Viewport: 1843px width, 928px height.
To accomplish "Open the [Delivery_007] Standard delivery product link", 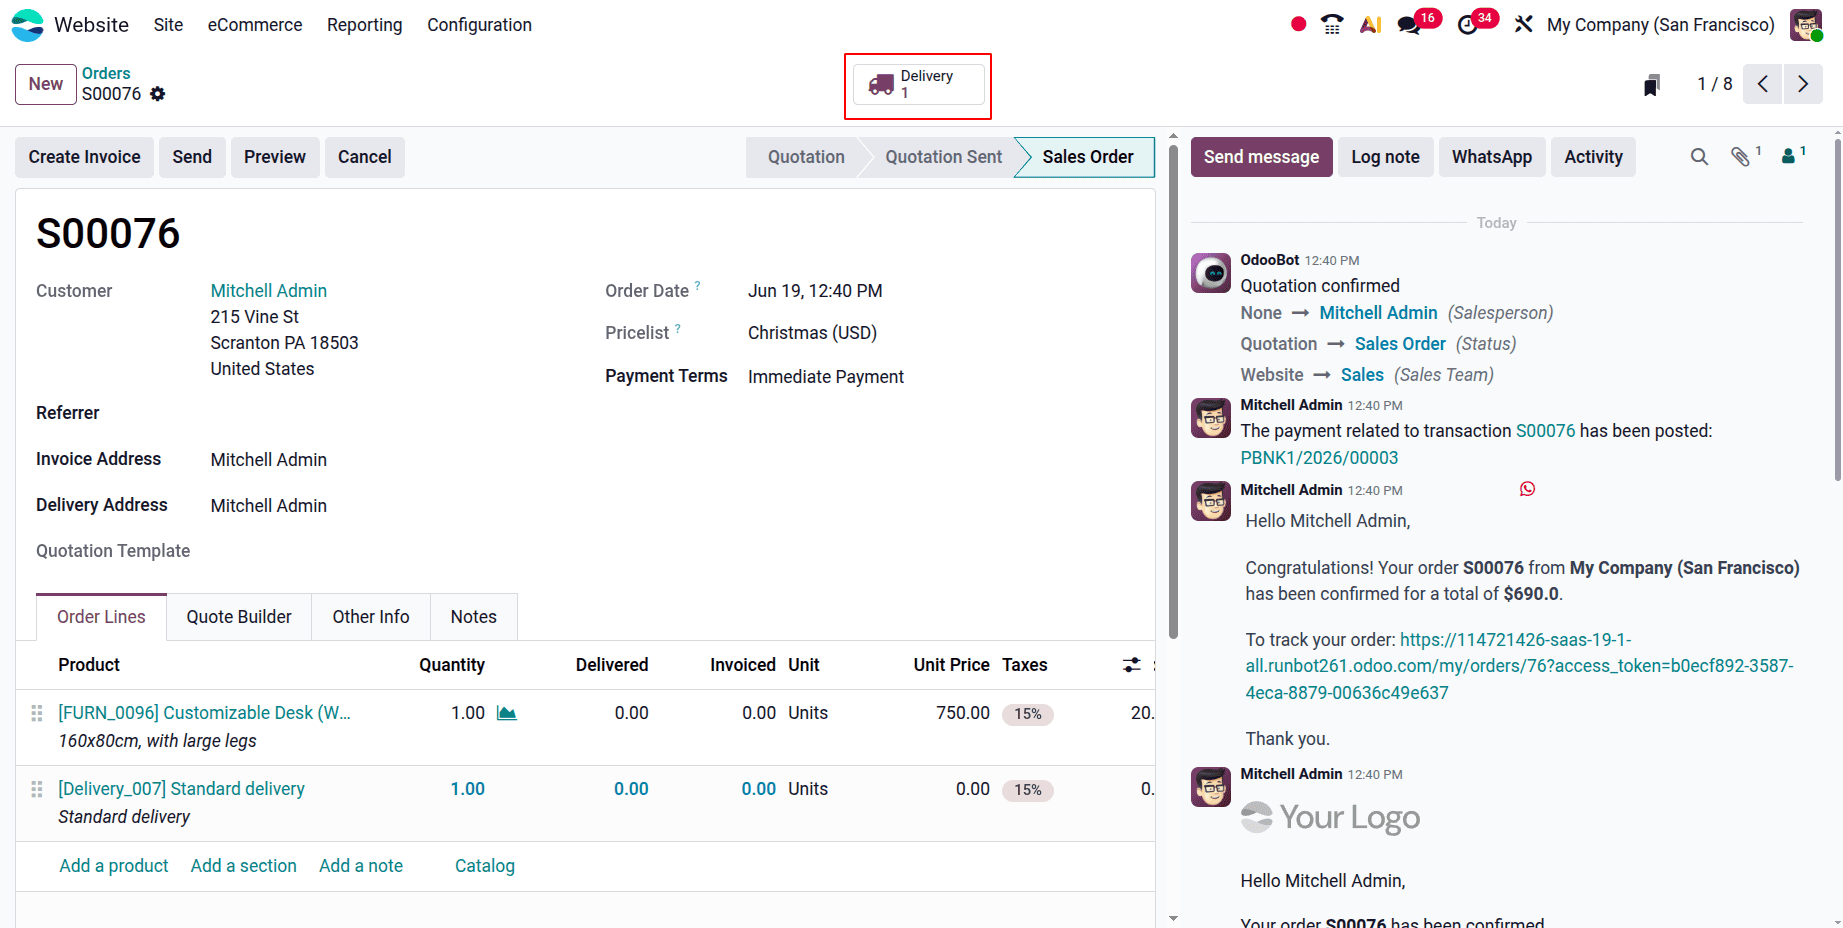I will (x=182, y=789).
